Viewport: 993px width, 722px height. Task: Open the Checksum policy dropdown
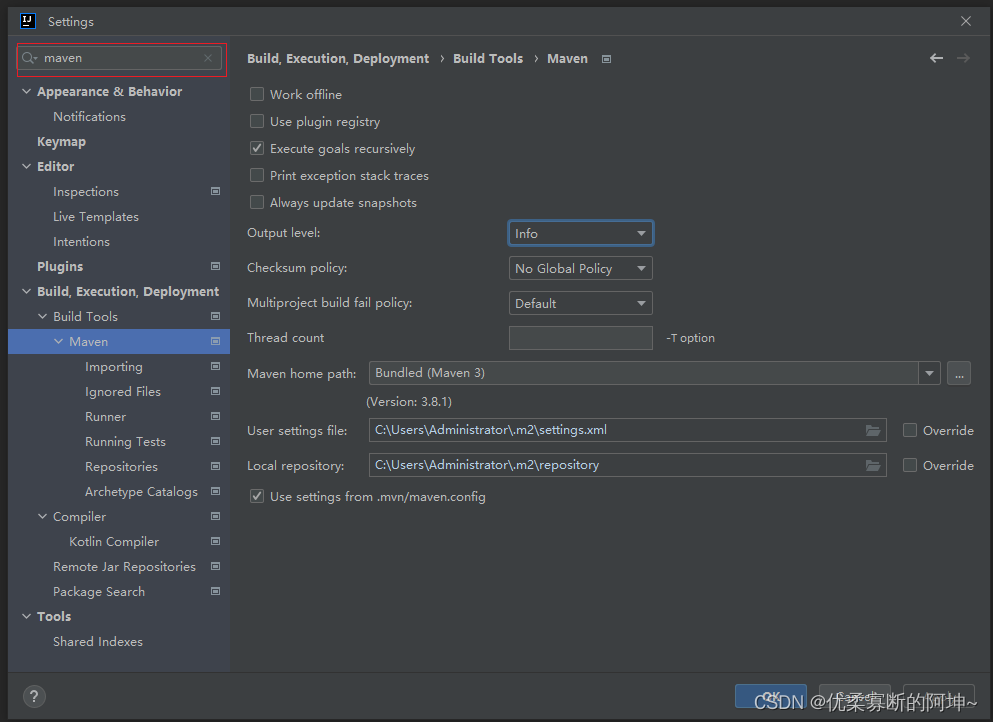tap(580, 269)
